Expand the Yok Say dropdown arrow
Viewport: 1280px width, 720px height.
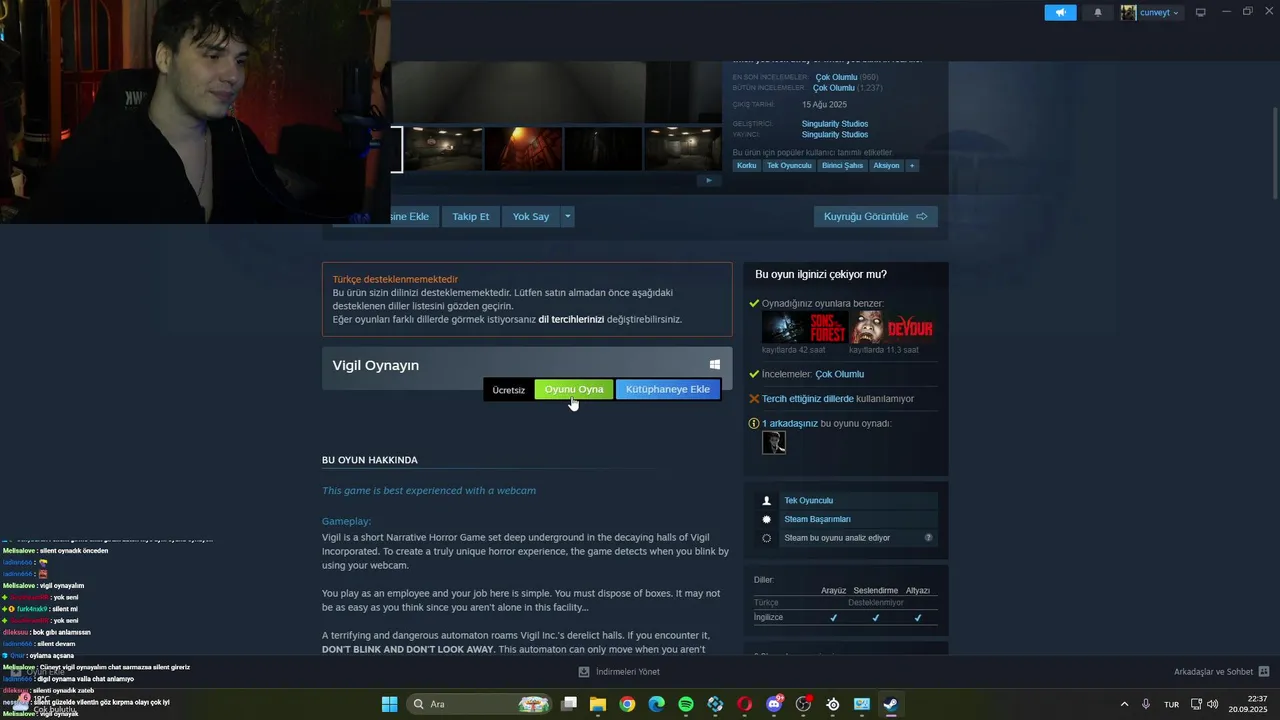[x=568, y=216]
